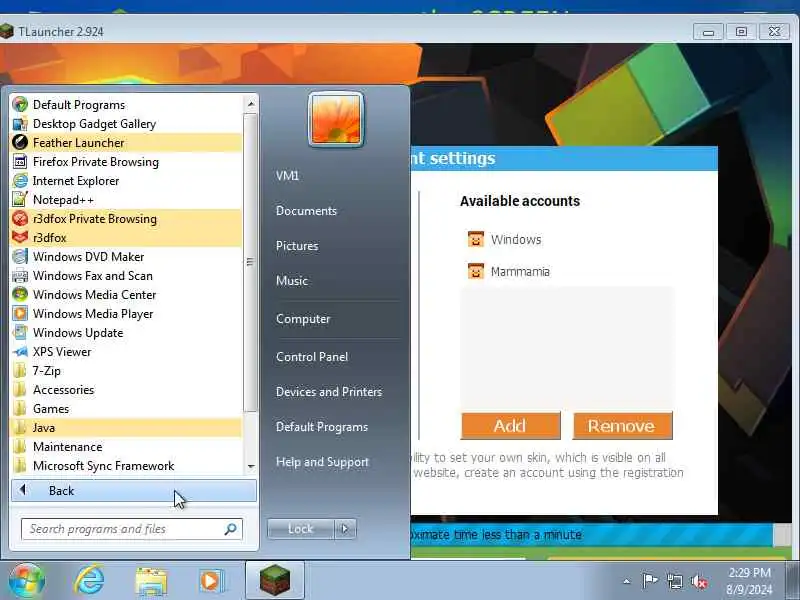Click the programs list scroll up arrow
The image size is (800, 600).
250,104
